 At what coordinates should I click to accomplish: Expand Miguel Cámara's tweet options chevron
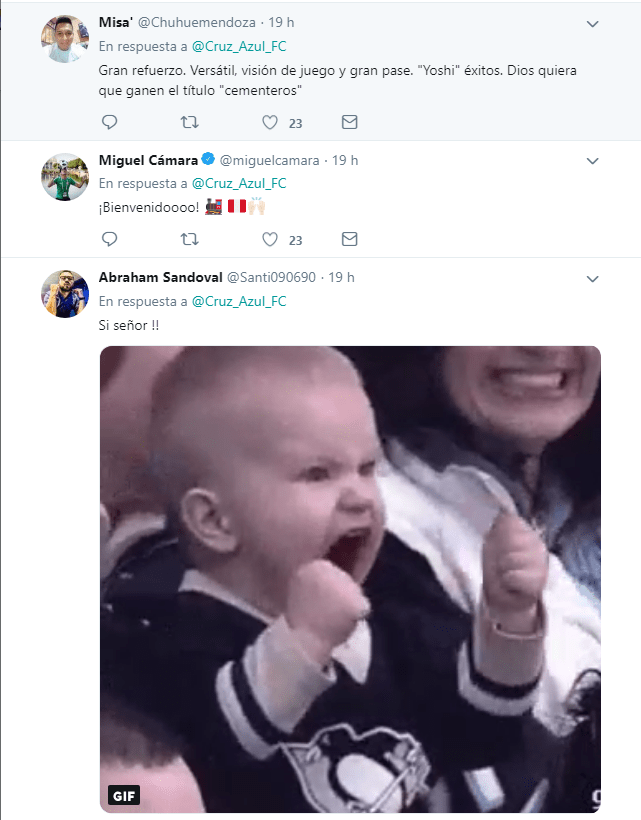592,160
